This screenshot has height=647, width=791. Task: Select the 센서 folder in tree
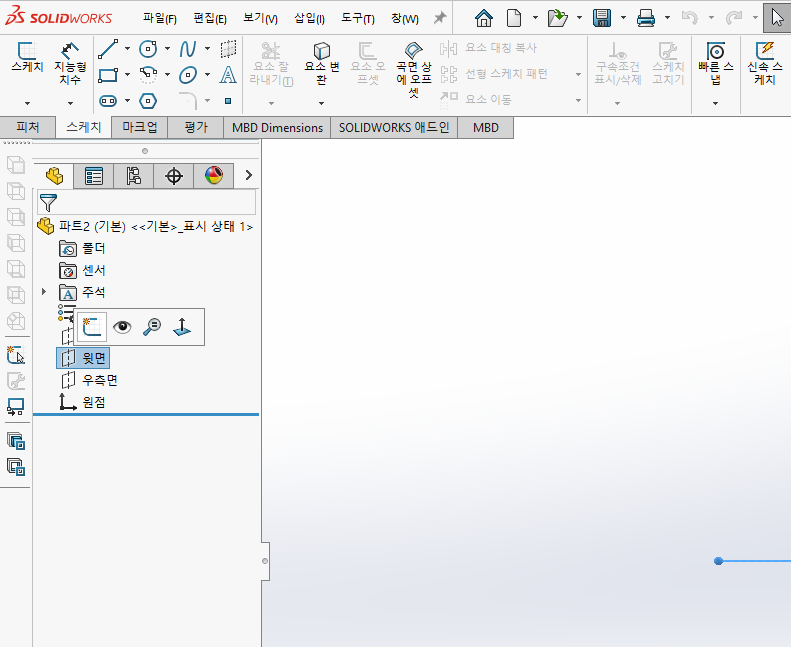click(x=83, y=270)
